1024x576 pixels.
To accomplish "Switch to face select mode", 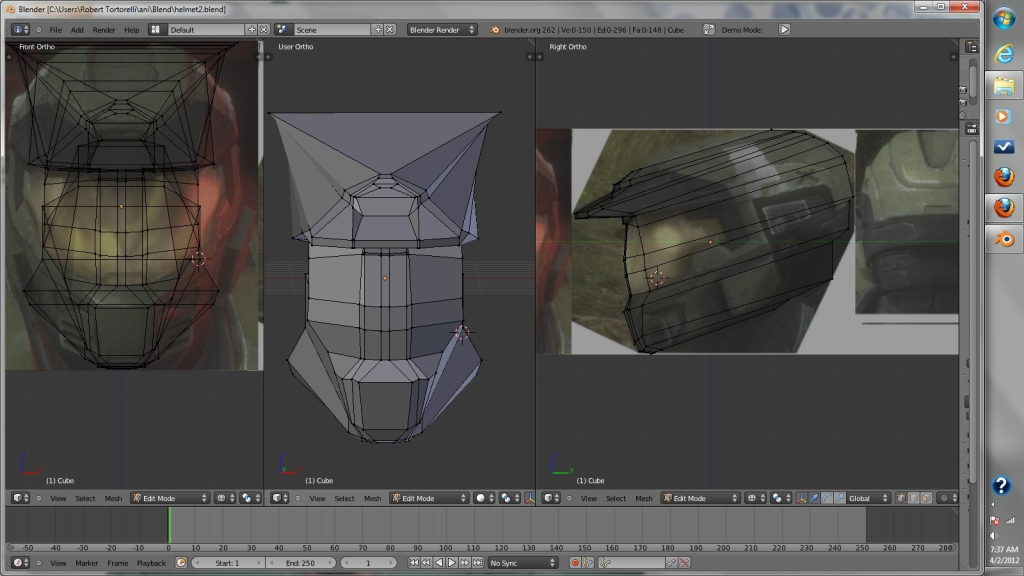I will pyautogui.click(x=926, y=498).
